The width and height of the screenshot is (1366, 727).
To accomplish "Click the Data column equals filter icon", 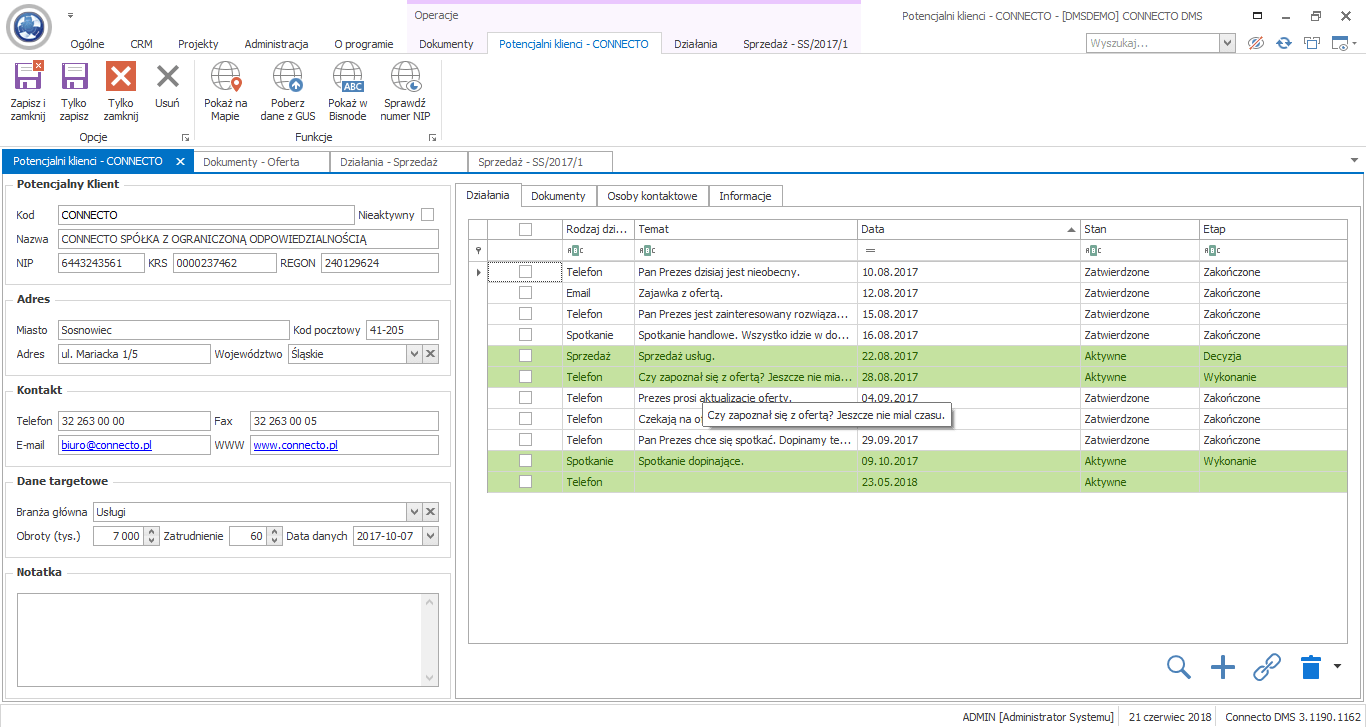I will tap(870, 250).
